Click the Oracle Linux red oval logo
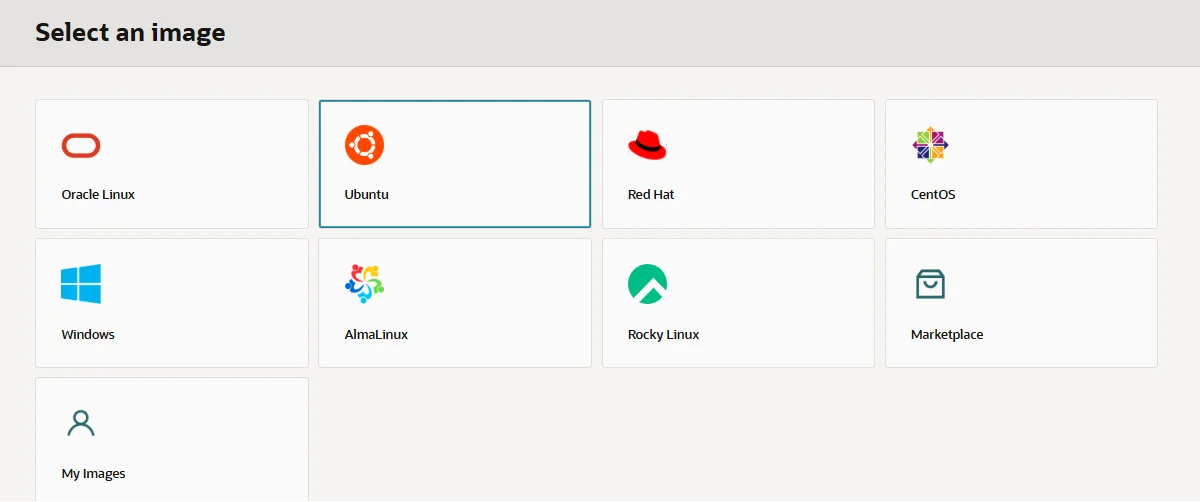The image size is (1200, 502). point(81,146)
